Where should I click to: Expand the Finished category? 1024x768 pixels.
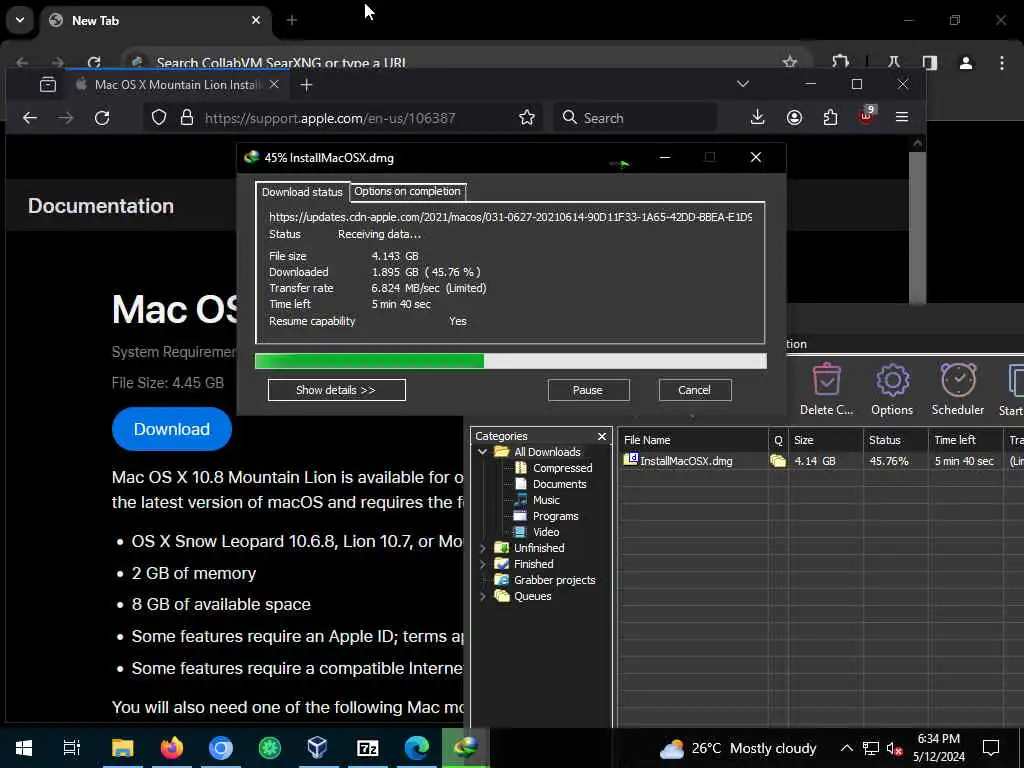483,564
